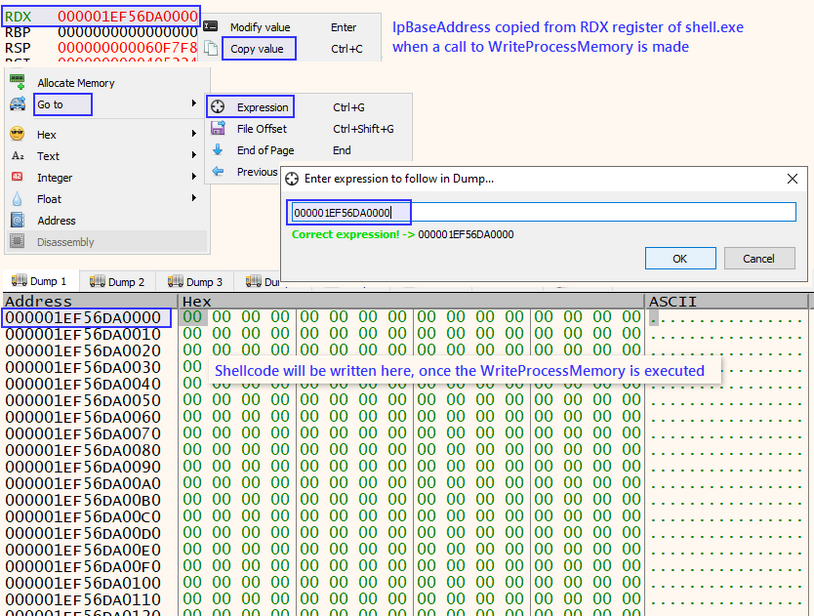The image size is (814, 616).
Task: Expand the Integer submenu arrow
Action: click(x=193, y=176)
